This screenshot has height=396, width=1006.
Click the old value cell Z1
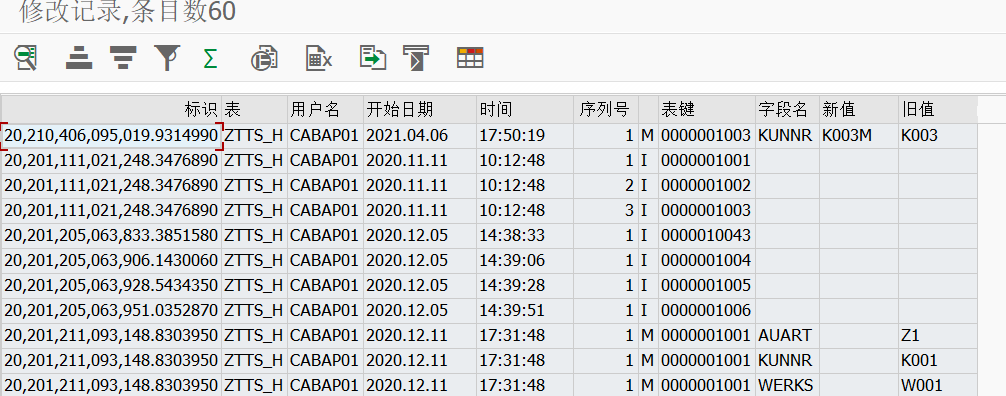pyautogui.click(x=938, y=336)
